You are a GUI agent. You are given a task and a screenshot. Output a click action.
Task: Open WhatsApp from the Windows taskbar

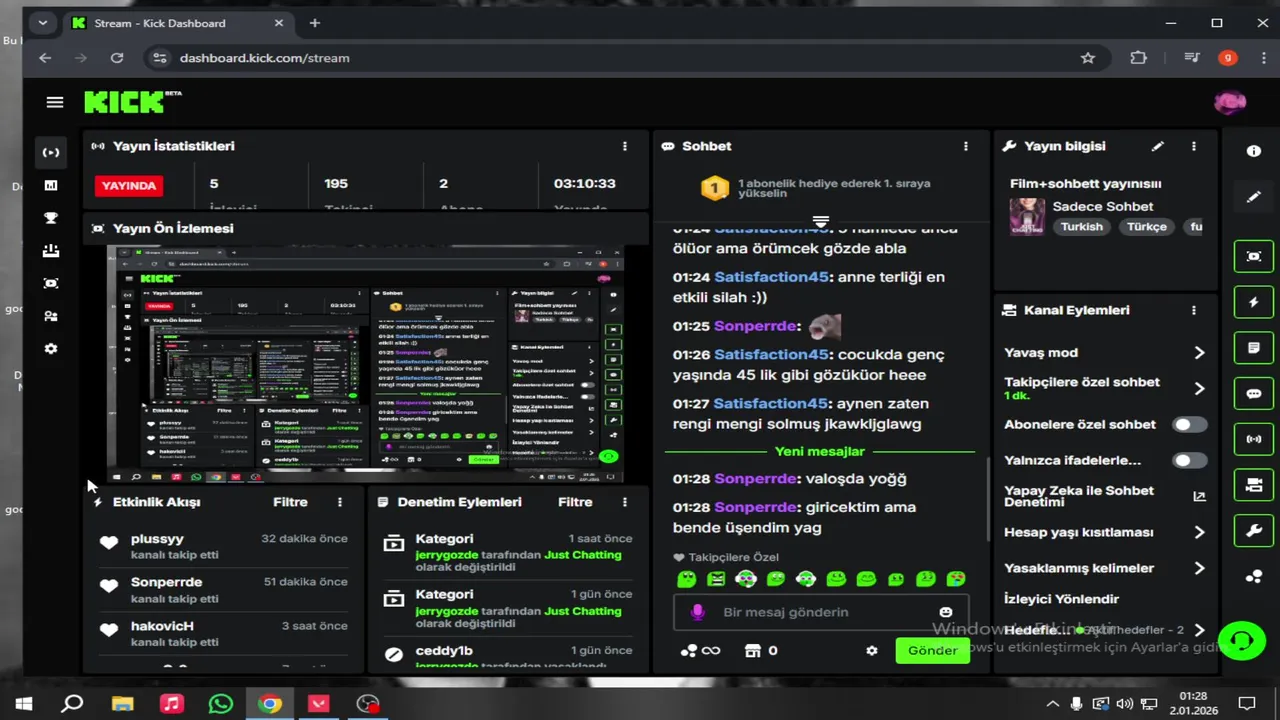point(220,704)
